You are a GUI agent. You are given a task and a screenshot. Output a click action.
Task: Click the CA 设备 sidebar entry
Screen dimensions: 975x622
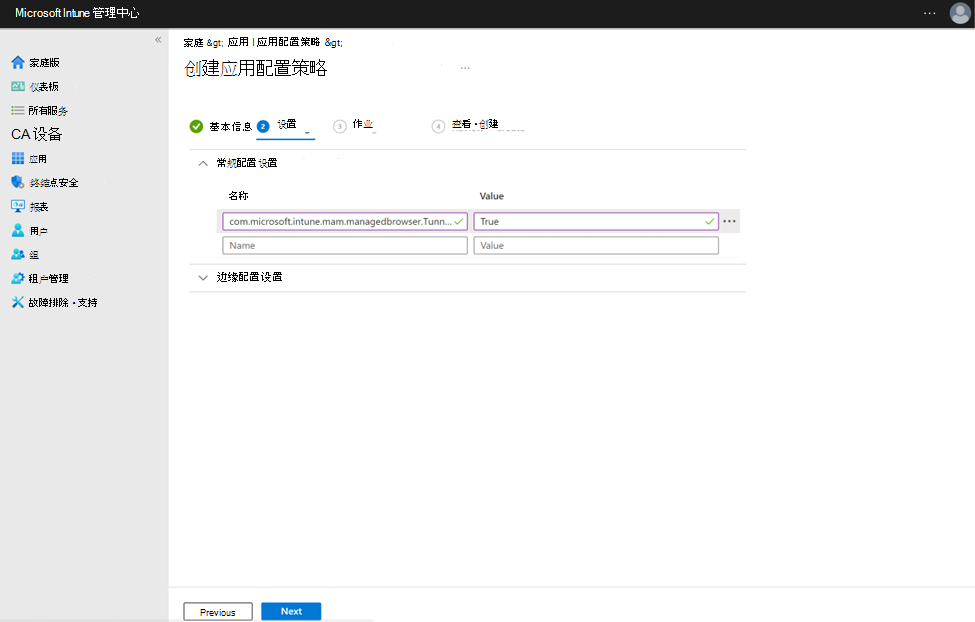point(37,134)
